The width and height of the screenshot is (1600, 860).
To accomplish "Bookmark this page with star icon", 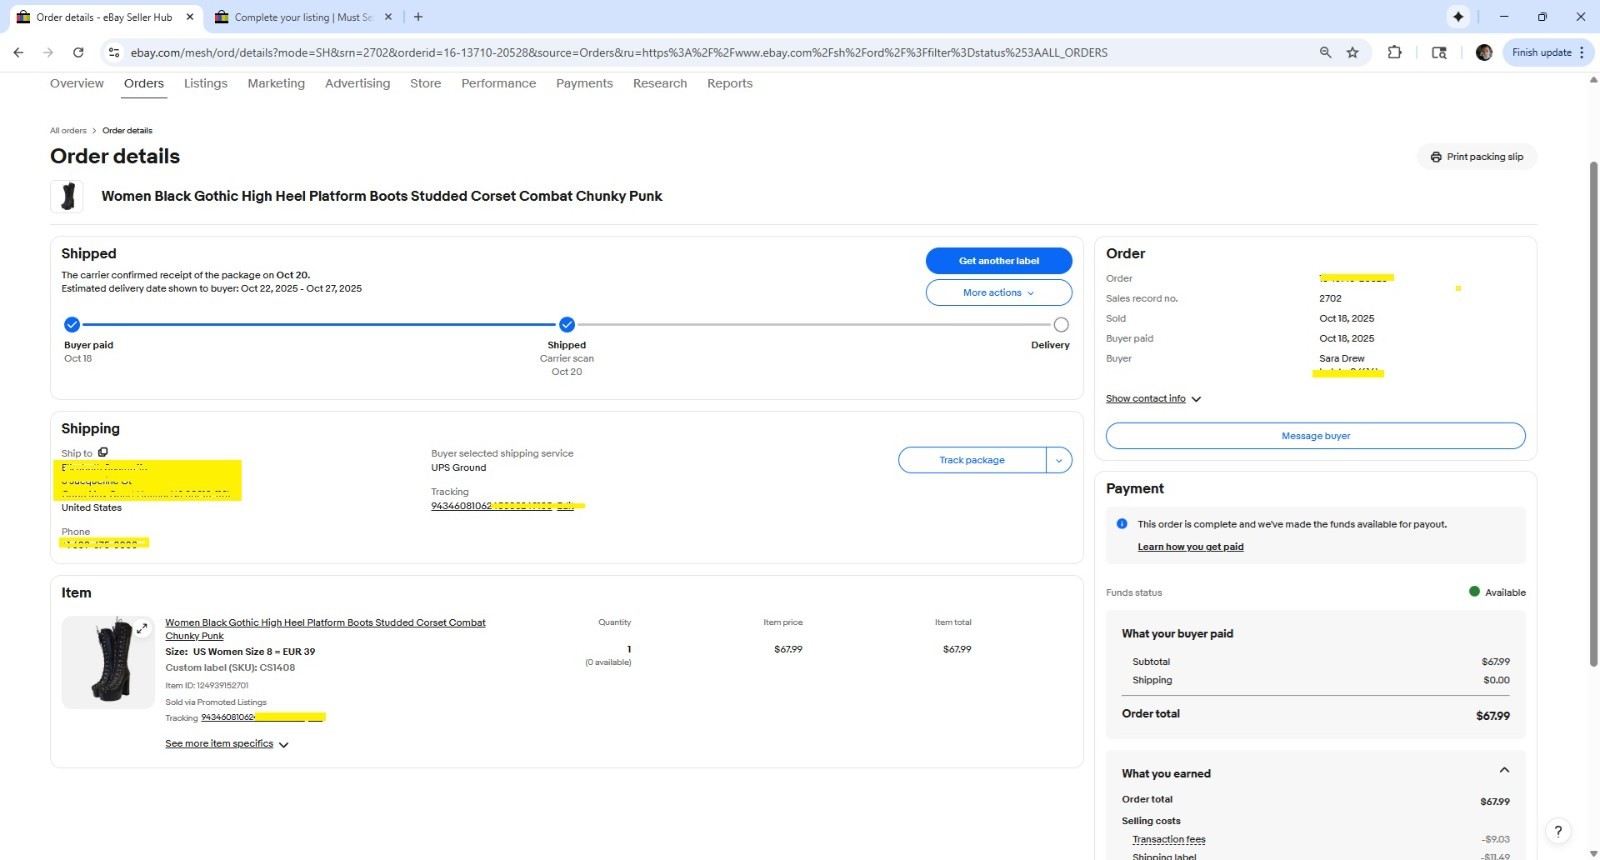I will coord(1353,52).
